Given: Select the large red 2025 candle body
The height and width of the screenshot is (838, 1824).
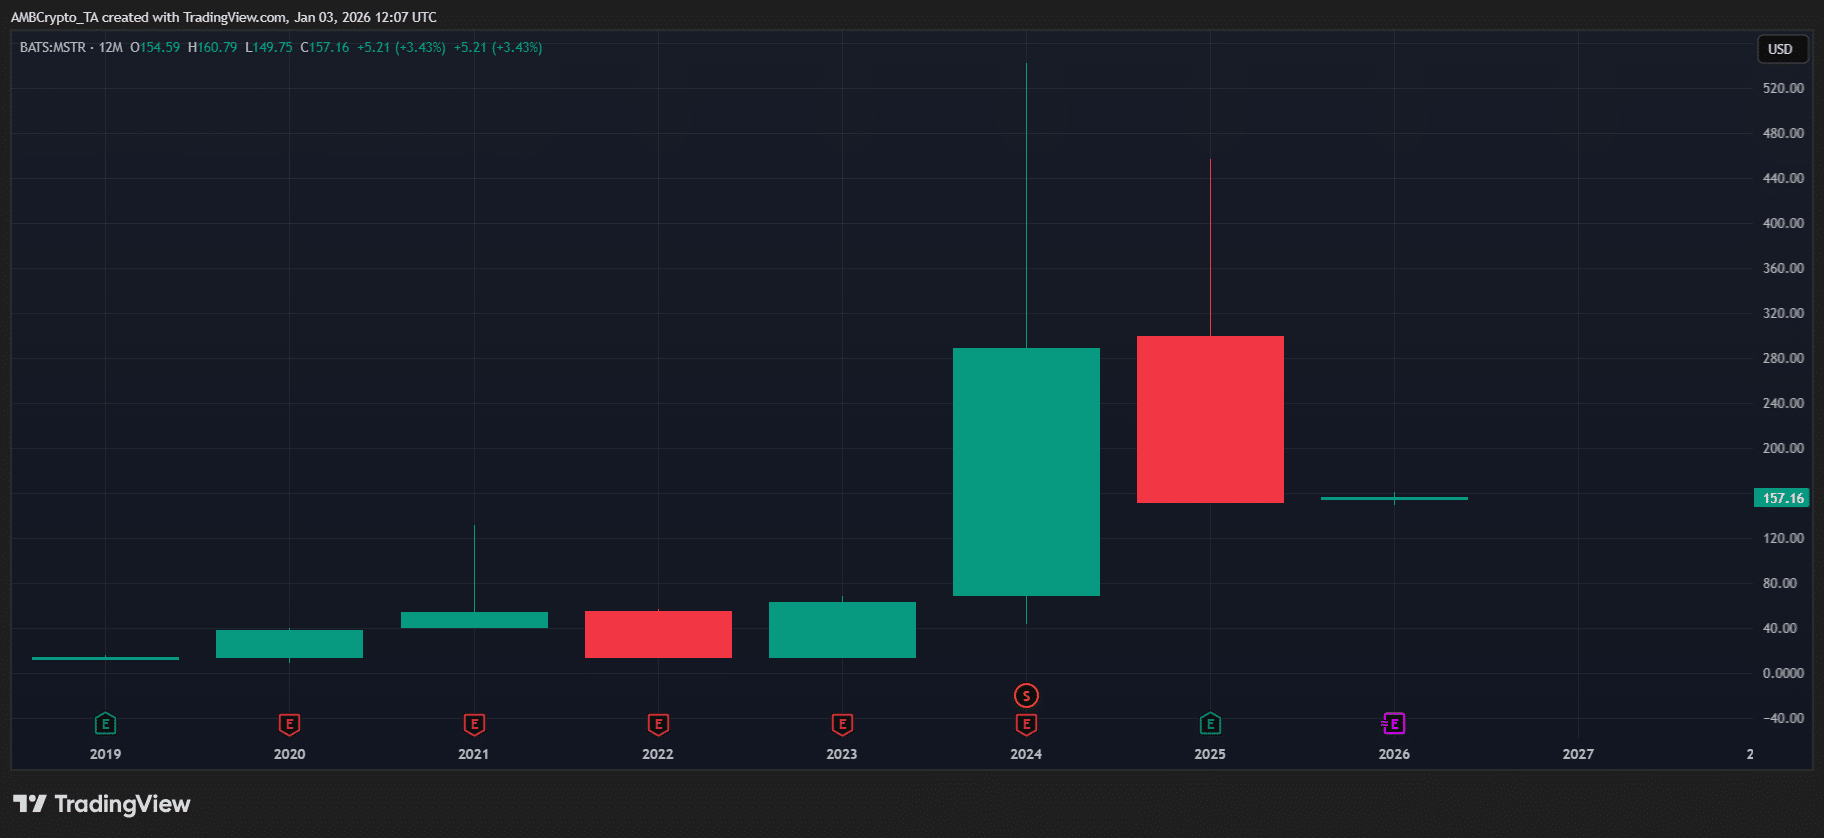Looking at the screenshot, I should (x=1210, y=419).
